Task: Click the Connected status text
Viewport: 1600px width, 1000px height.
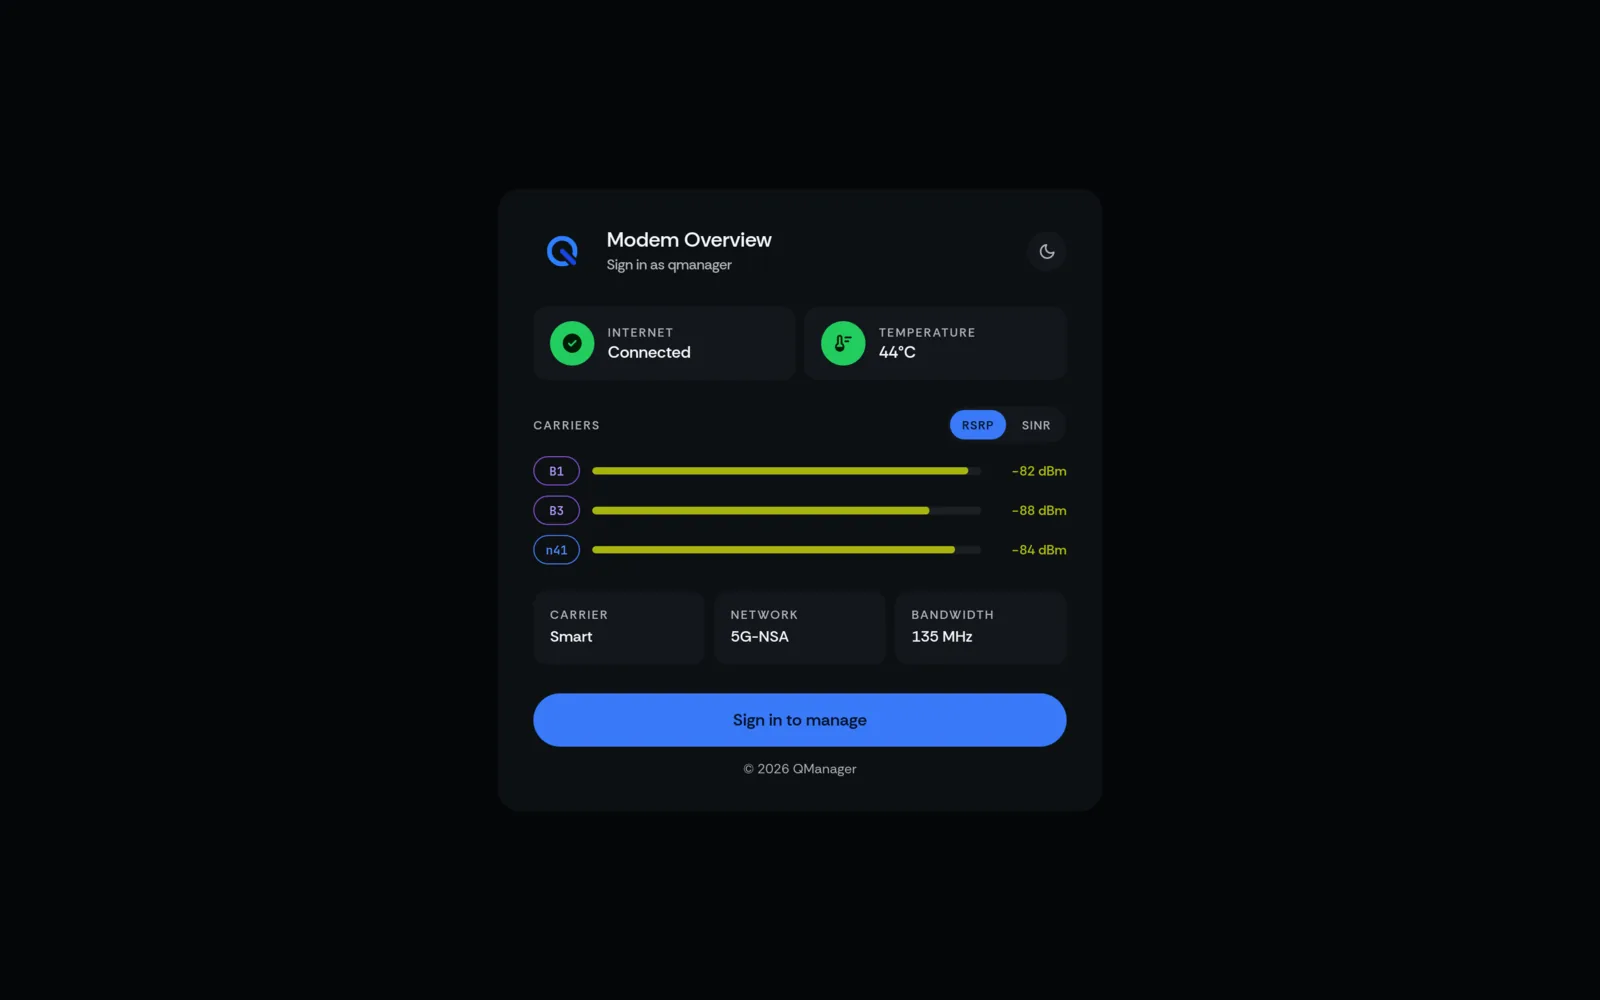Action: (649, 352)
